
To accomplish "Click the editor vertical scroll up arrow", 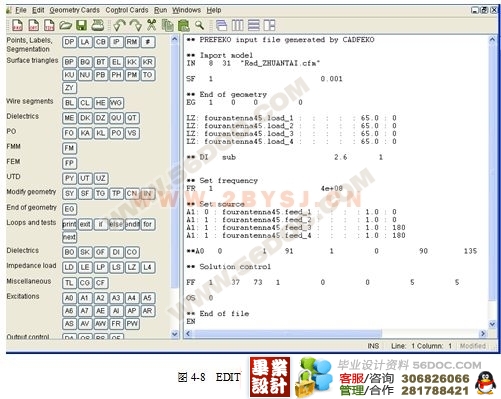I will tap(492, 40).
